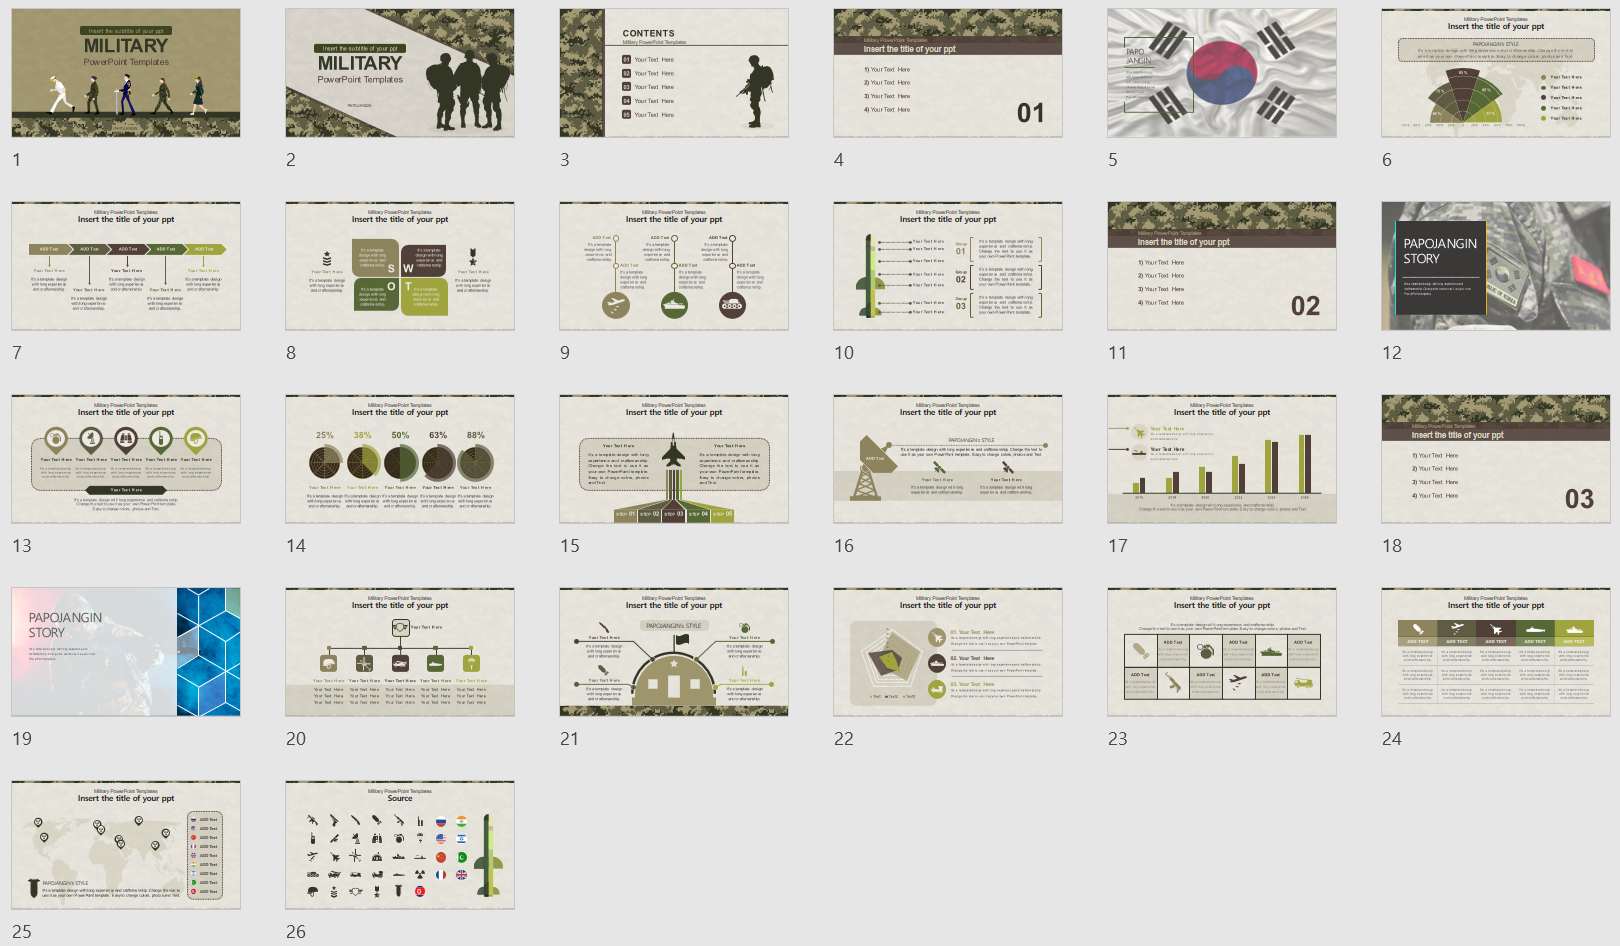Choose slide 4, the section 01 divider

tap(948, 73)
